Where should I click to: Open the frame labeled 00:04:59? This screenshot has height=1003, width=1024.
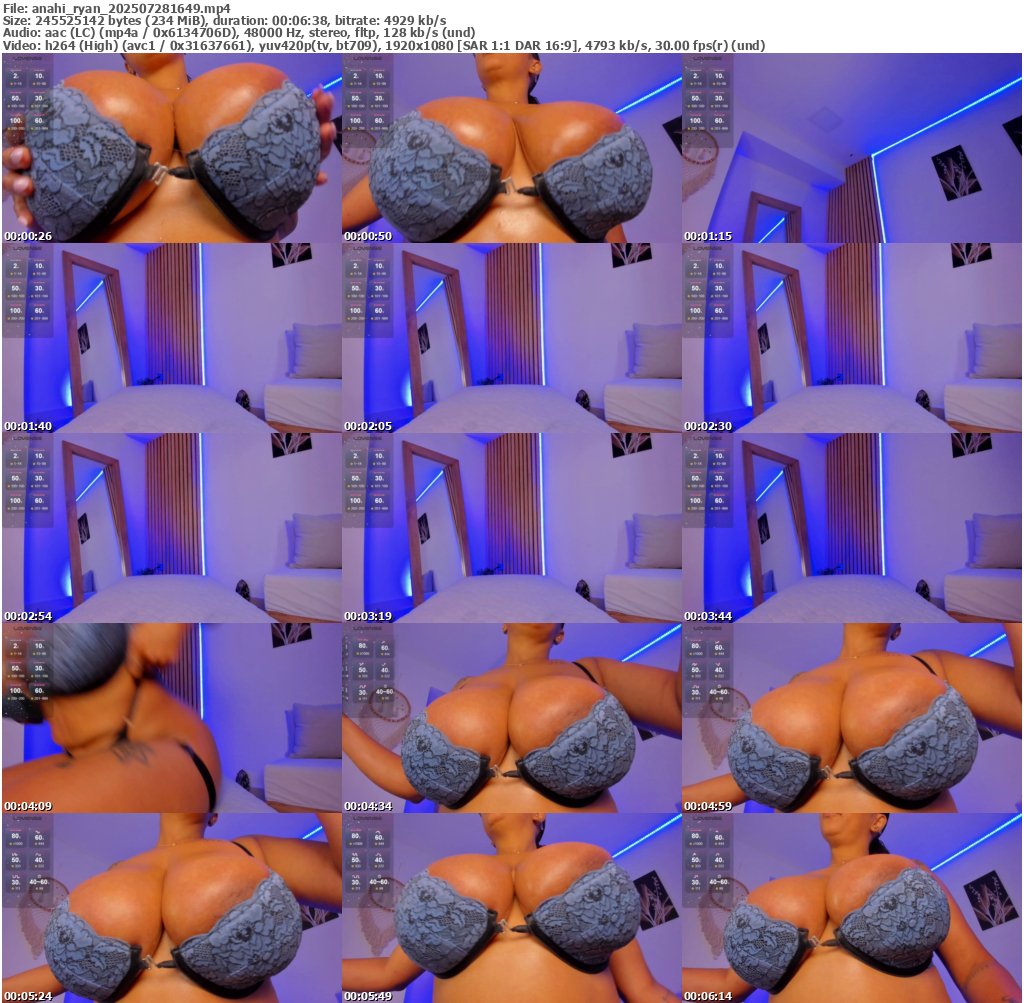[x=852, y=718]
